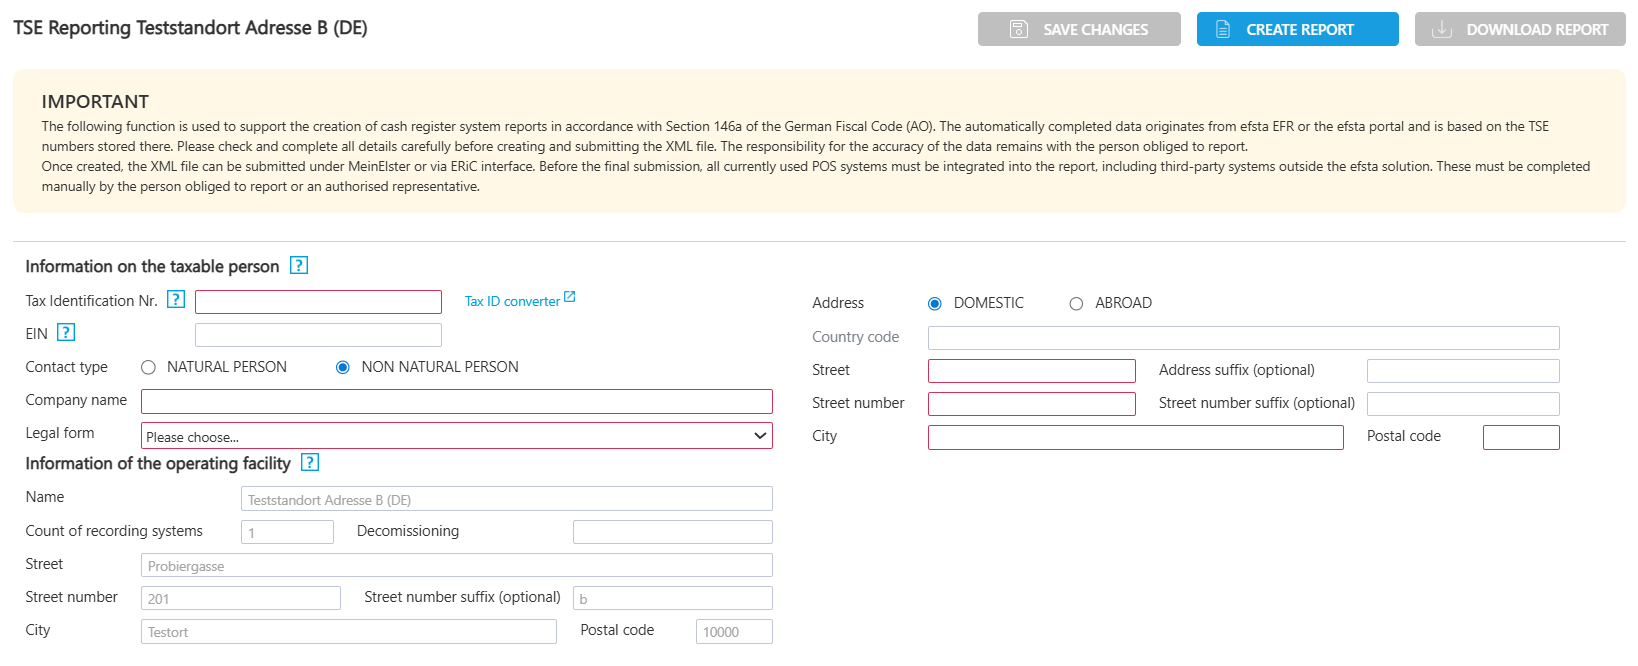Focus the taxable person Street number field

coord(1032,404)
